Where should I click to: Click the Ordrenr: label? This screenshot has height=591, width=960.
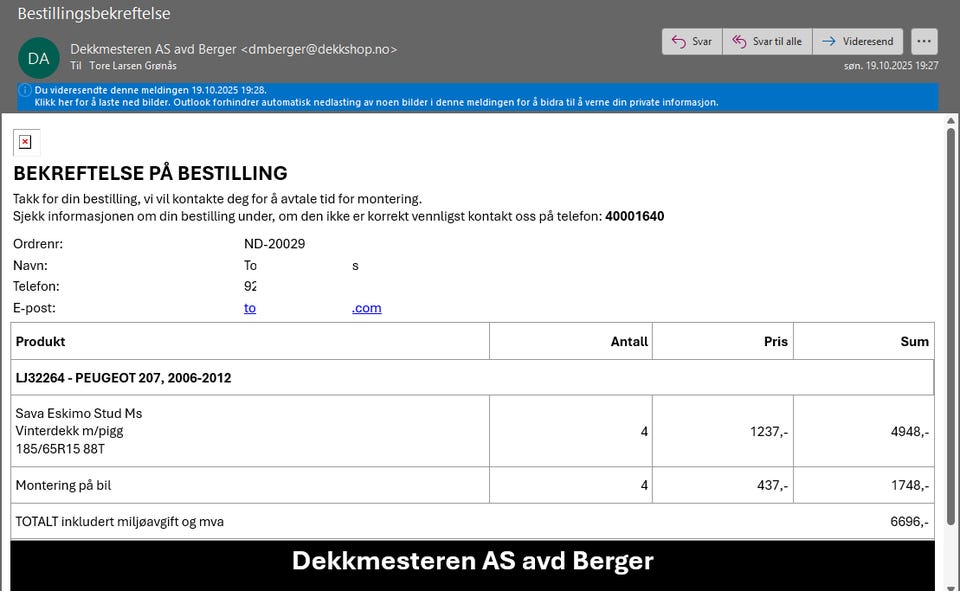click(x=38, y=244)
